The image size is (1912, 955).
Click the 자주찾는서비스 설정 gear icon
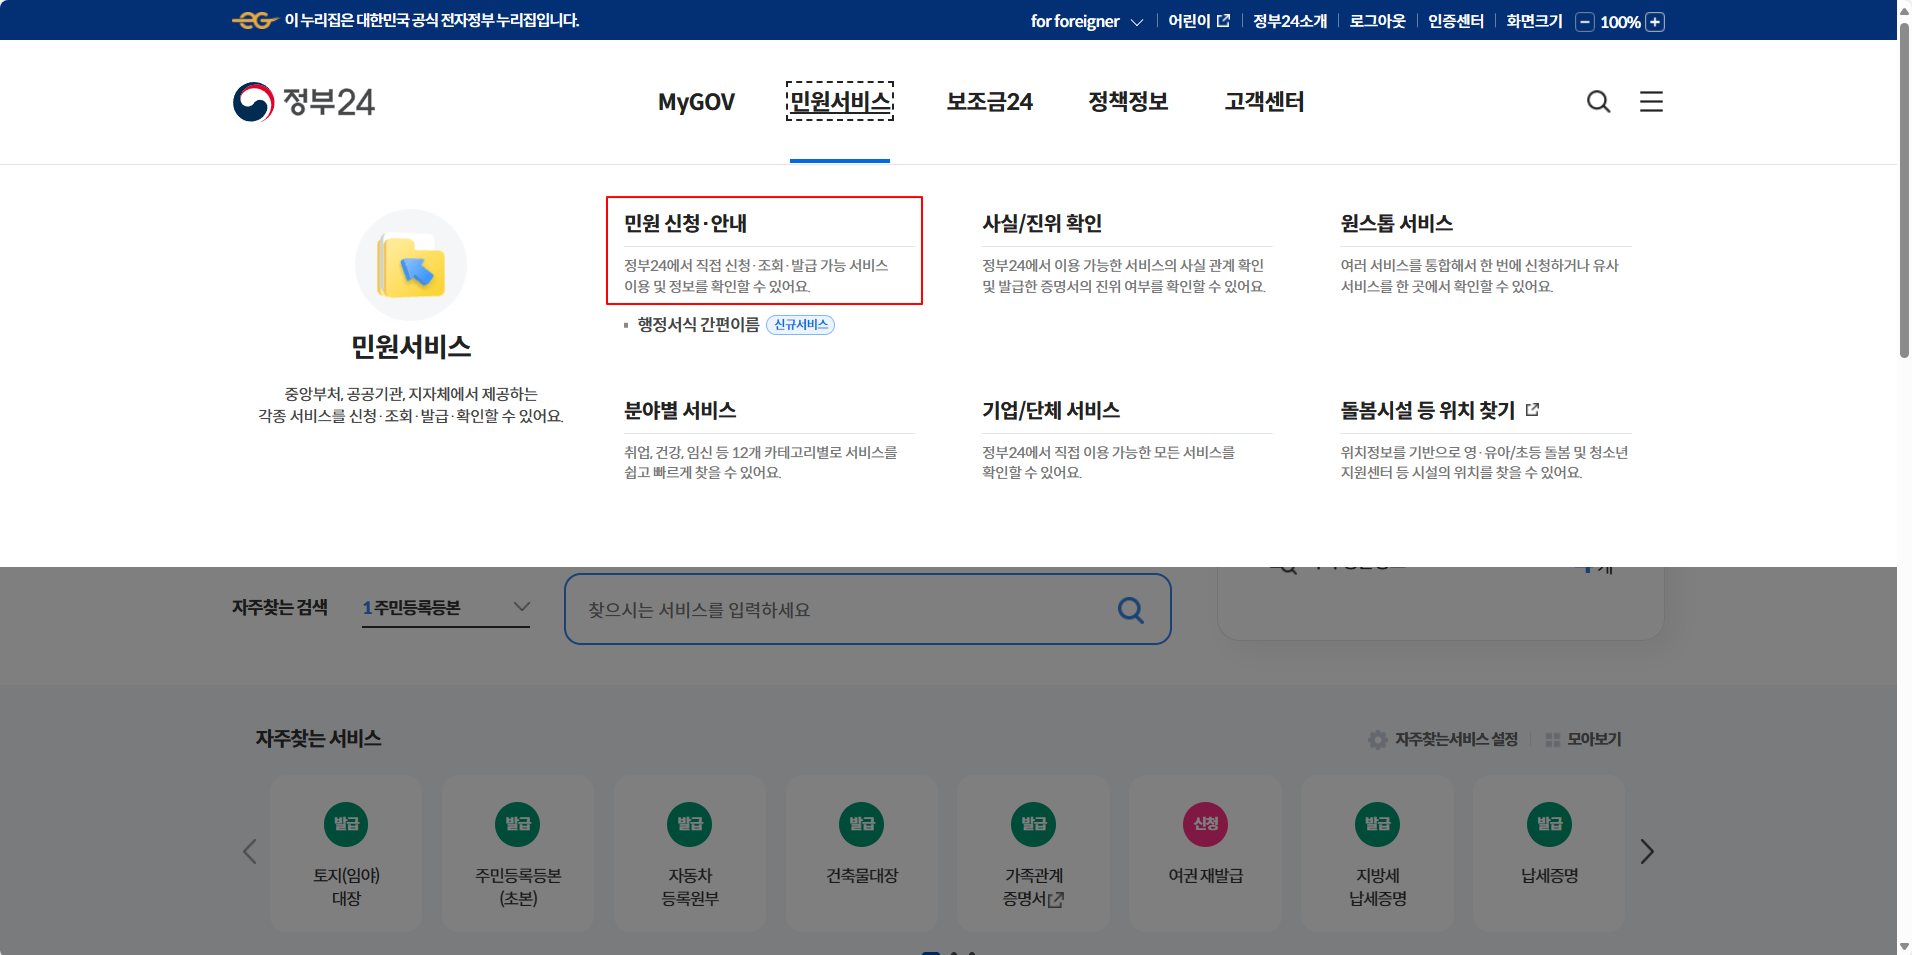click(x=1378, y=739)
